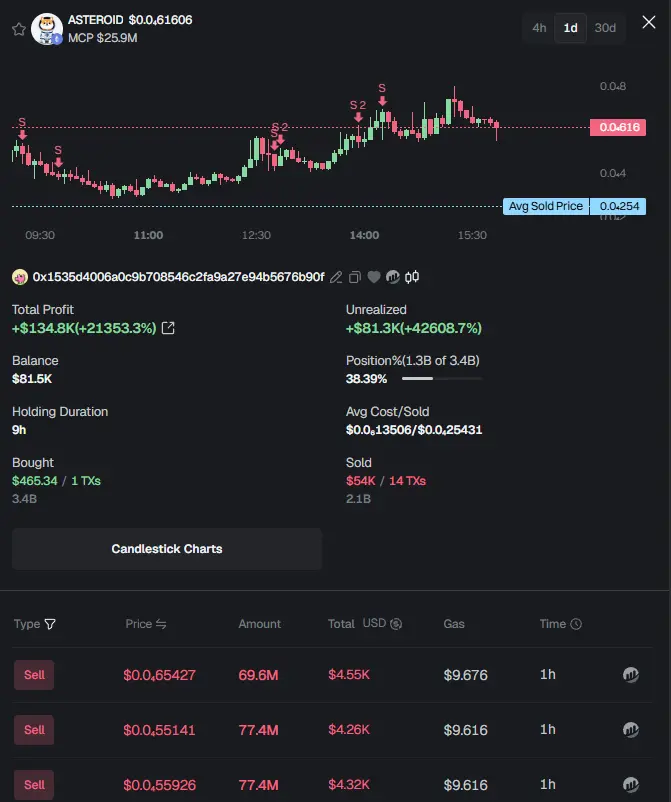The width and height of the screenshot is (671, 802).
Task: Open wallet analytics chart icon beside address
Action: coord(393,277)
